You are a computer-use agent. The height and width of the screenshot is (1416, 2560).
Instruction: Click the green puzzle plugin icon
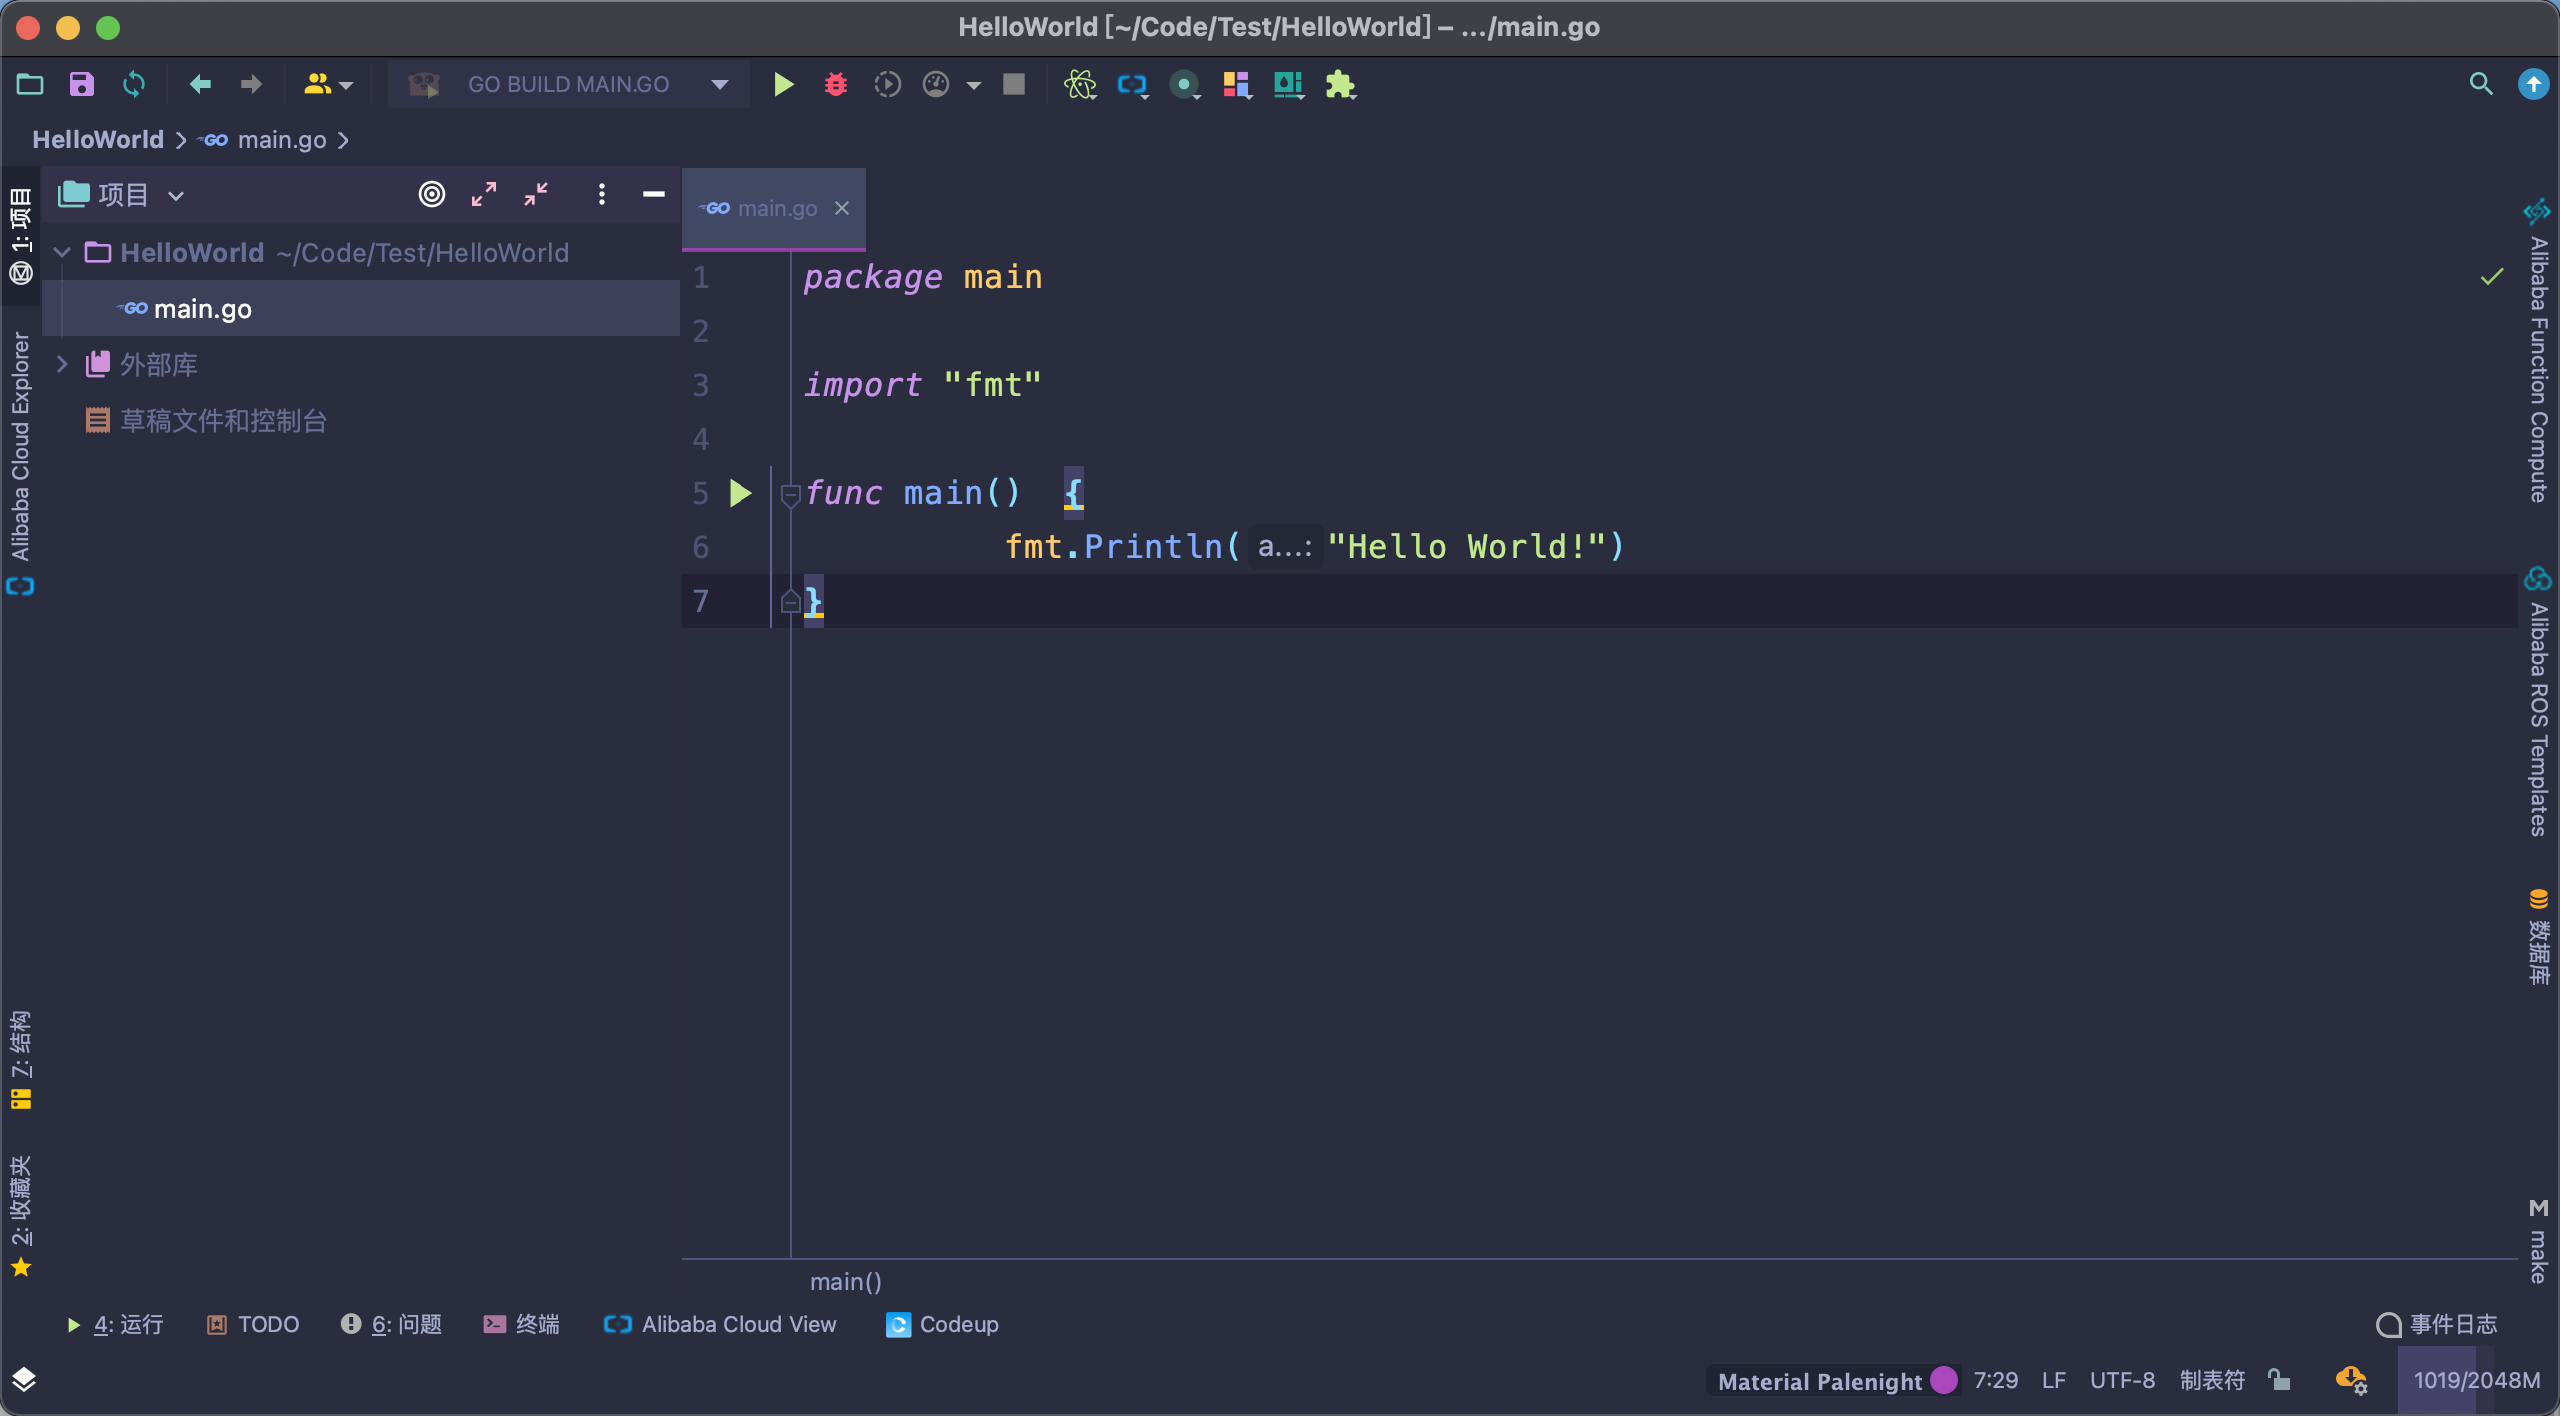[x=1340, y=85]
